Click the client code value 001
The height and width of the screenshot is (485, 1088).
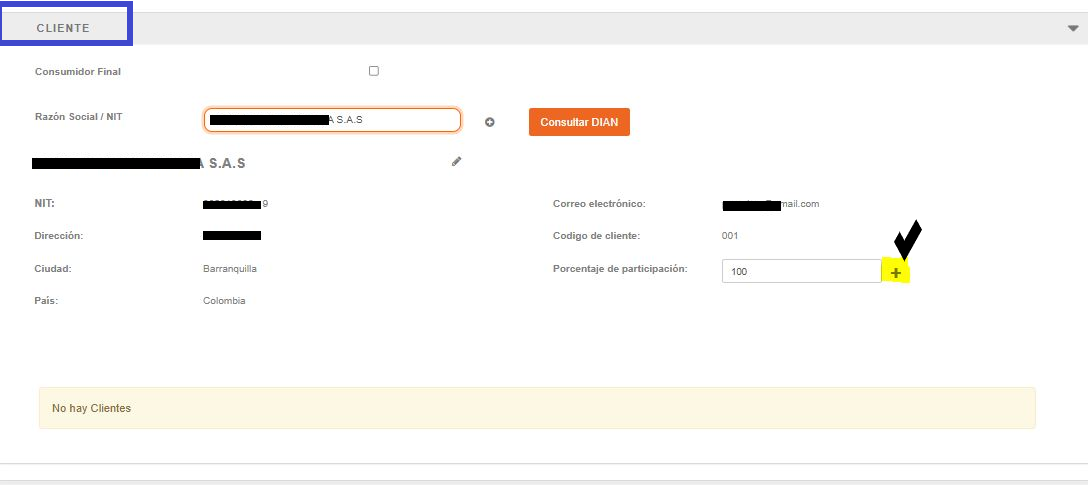click(x=730, y=236)
